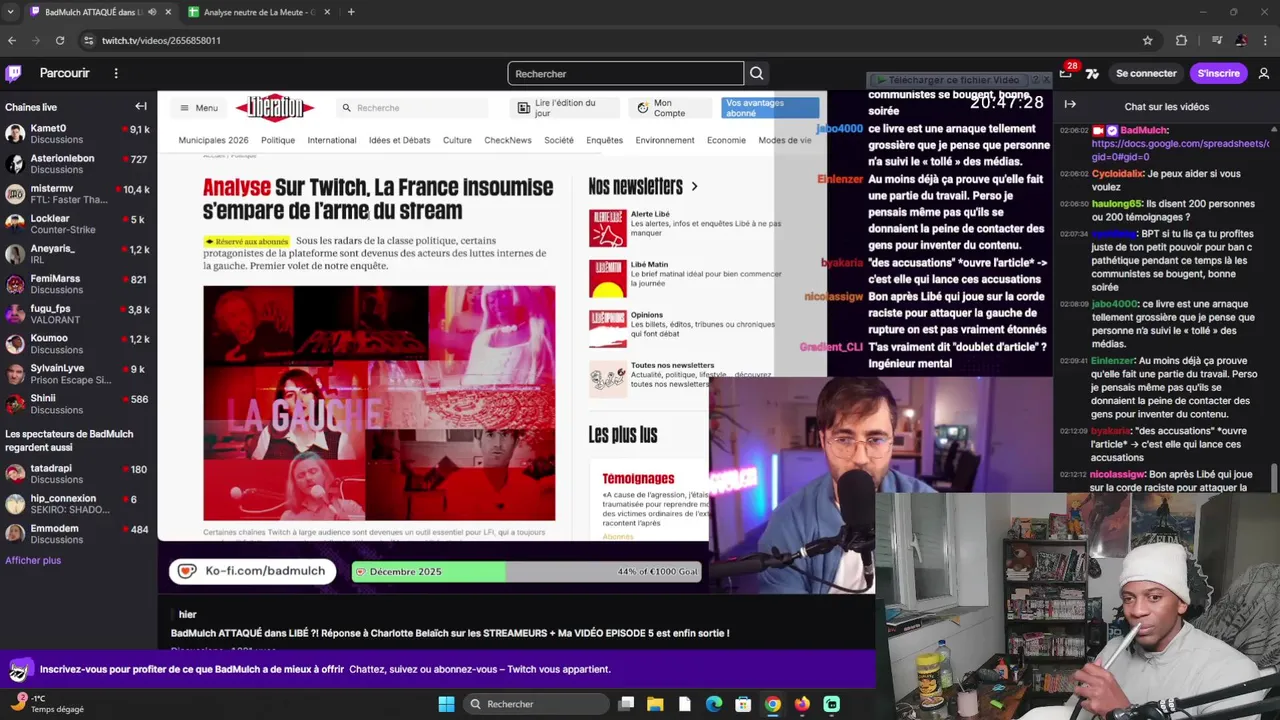Open Task View on the taskbar
Screen dimensions: 1280x720
[x=626, y=704]
